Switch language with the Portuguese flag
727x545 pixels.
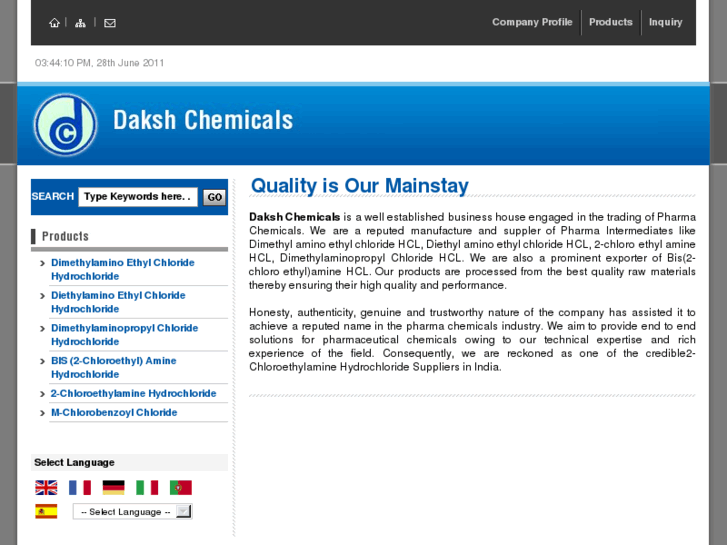[181, 487]
